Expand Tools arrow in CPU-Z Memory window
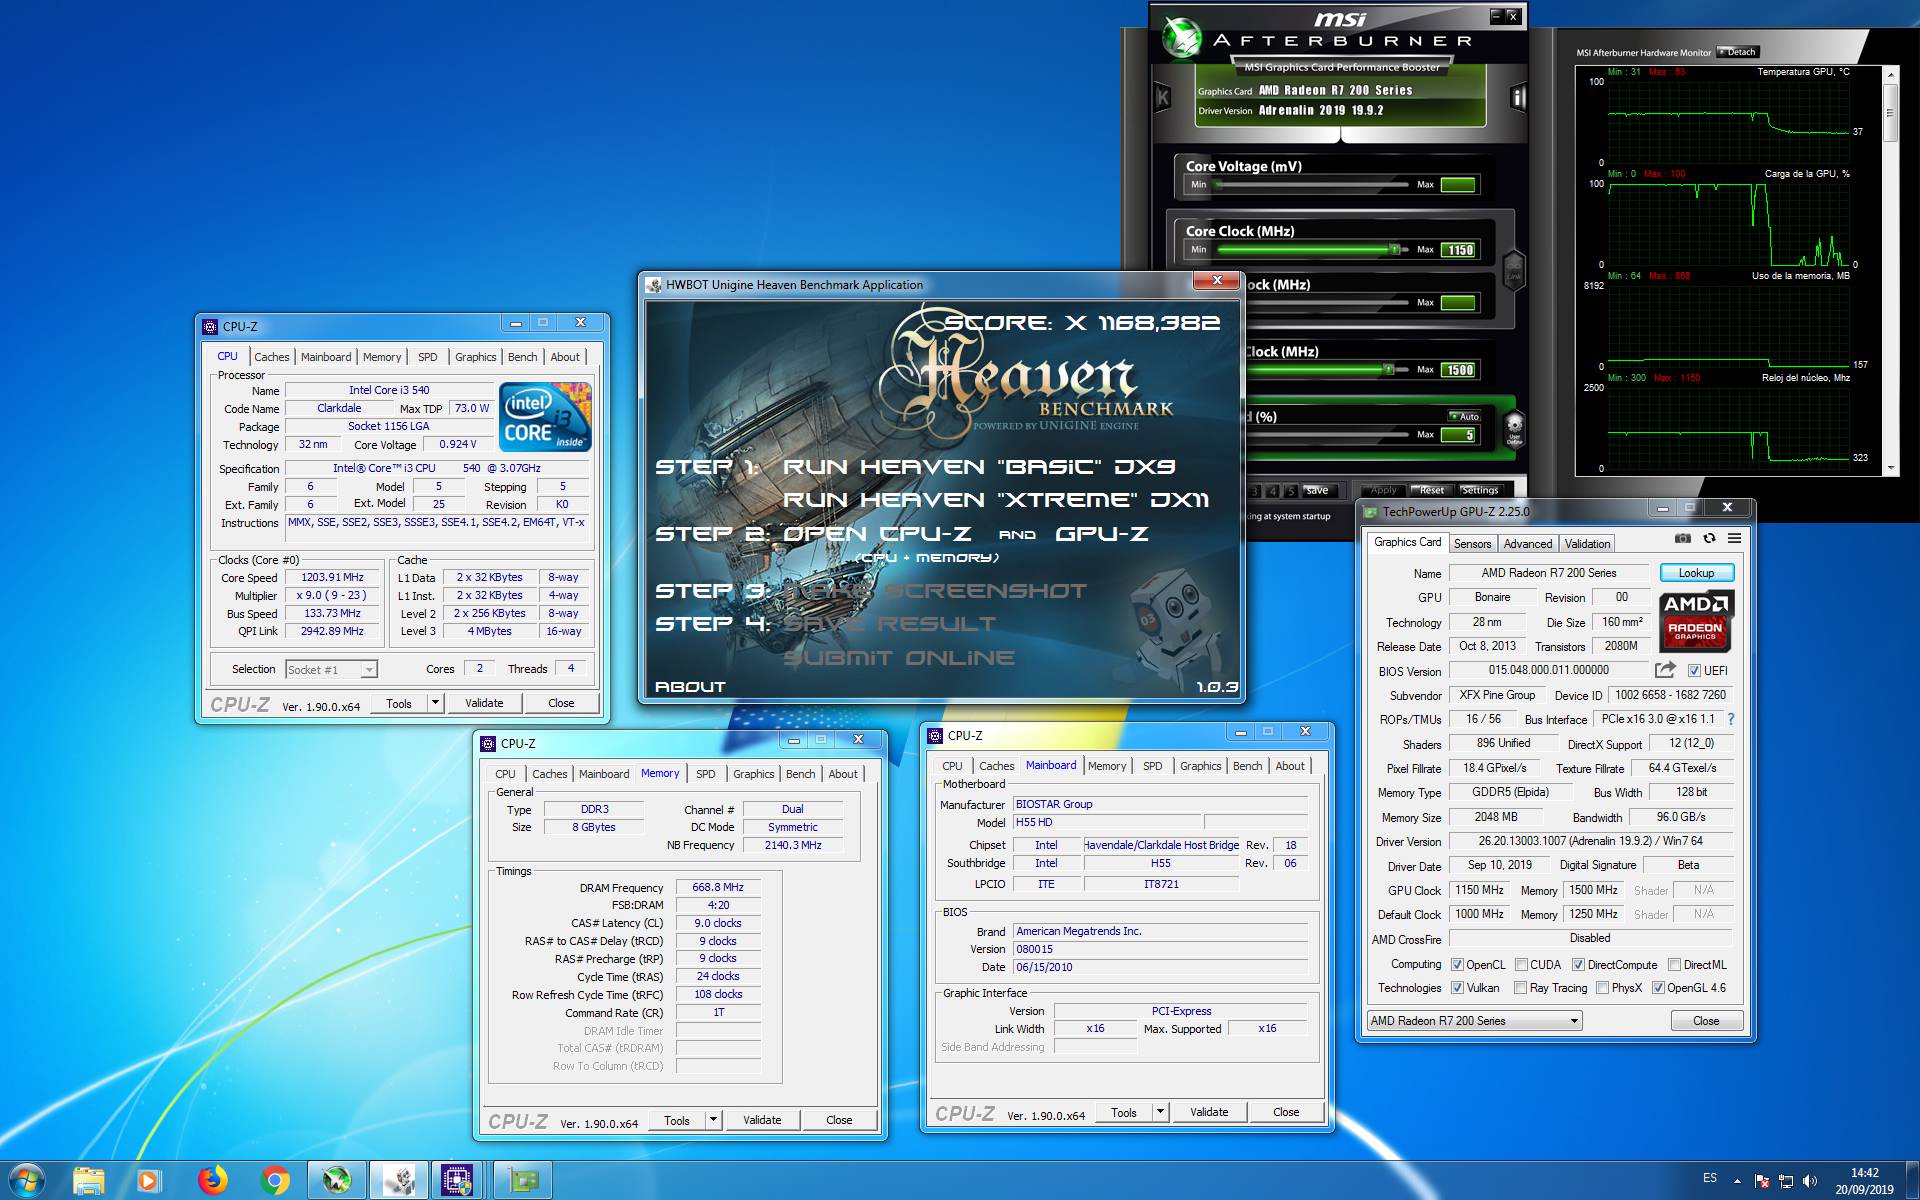1920x1200 pixels. pos(713,1120)
